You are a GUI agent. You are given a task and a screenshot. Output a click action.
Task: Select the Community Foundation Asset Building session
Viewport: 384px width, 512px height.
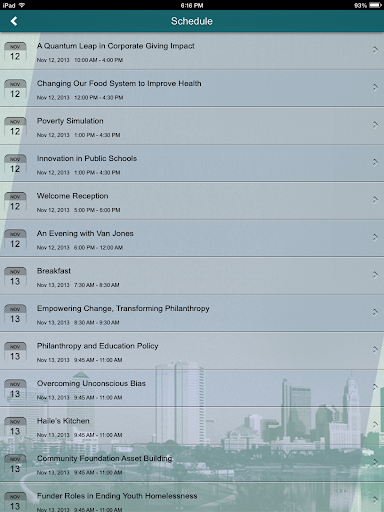(x=192, y=463)
